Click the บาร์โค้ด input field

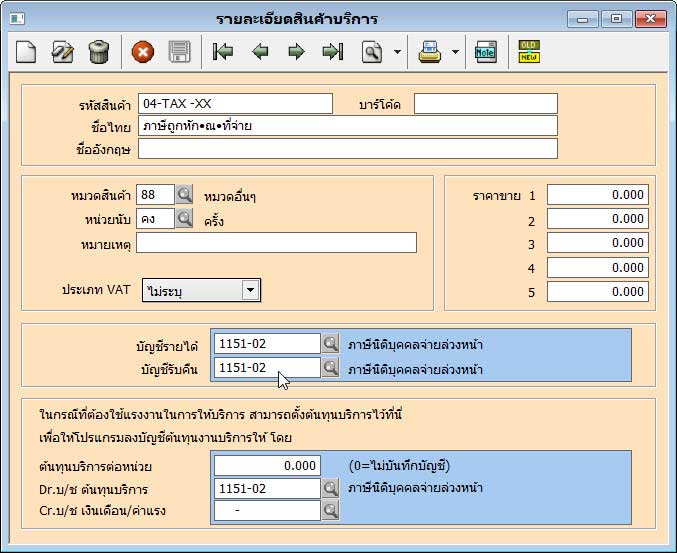(x=486, y=104)
